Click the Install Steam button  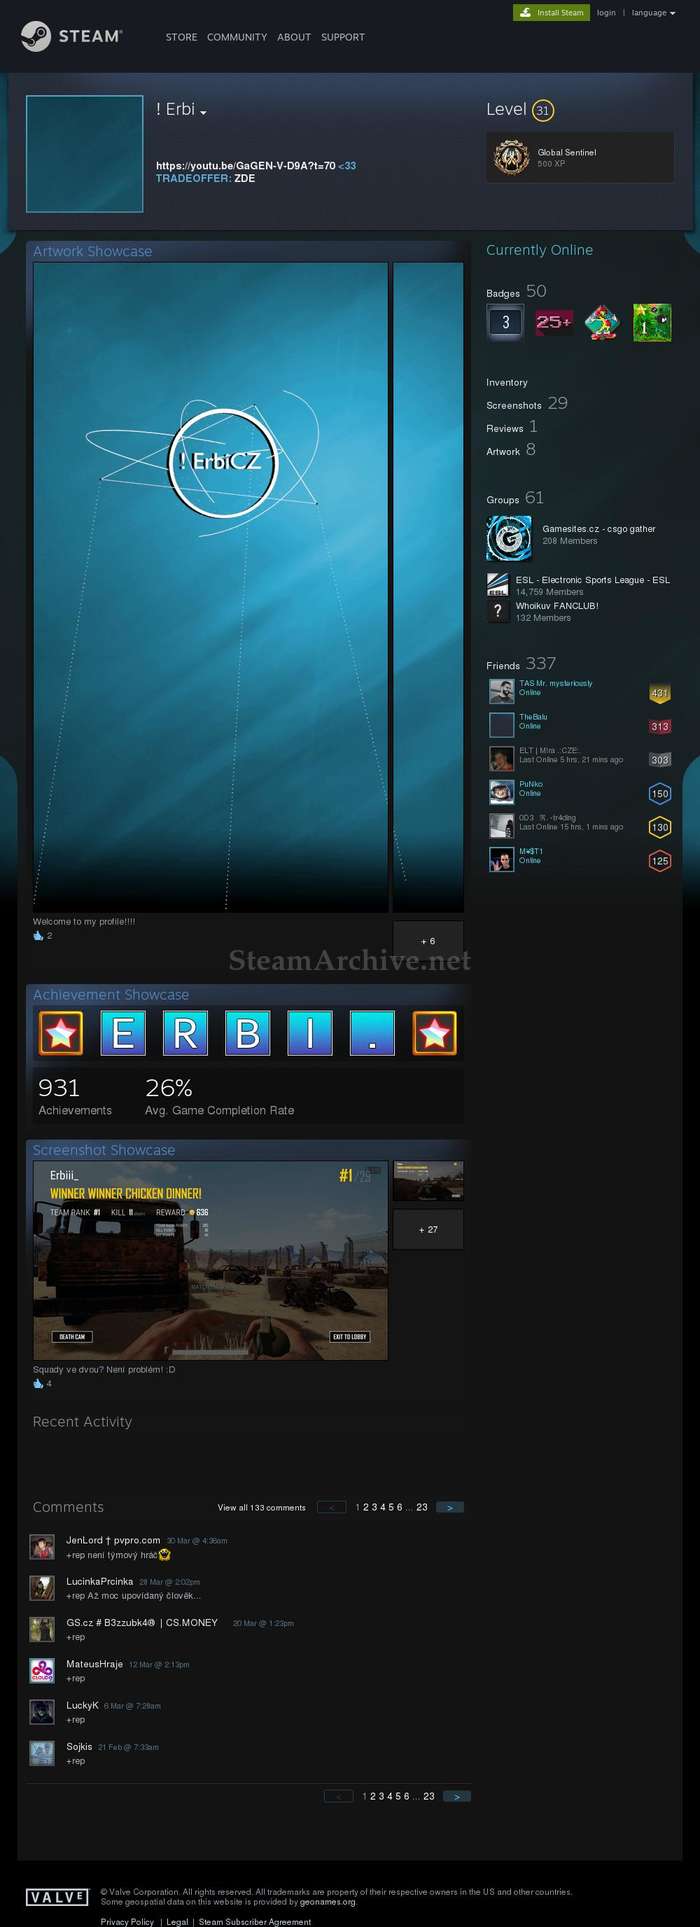tap(551, 13)
